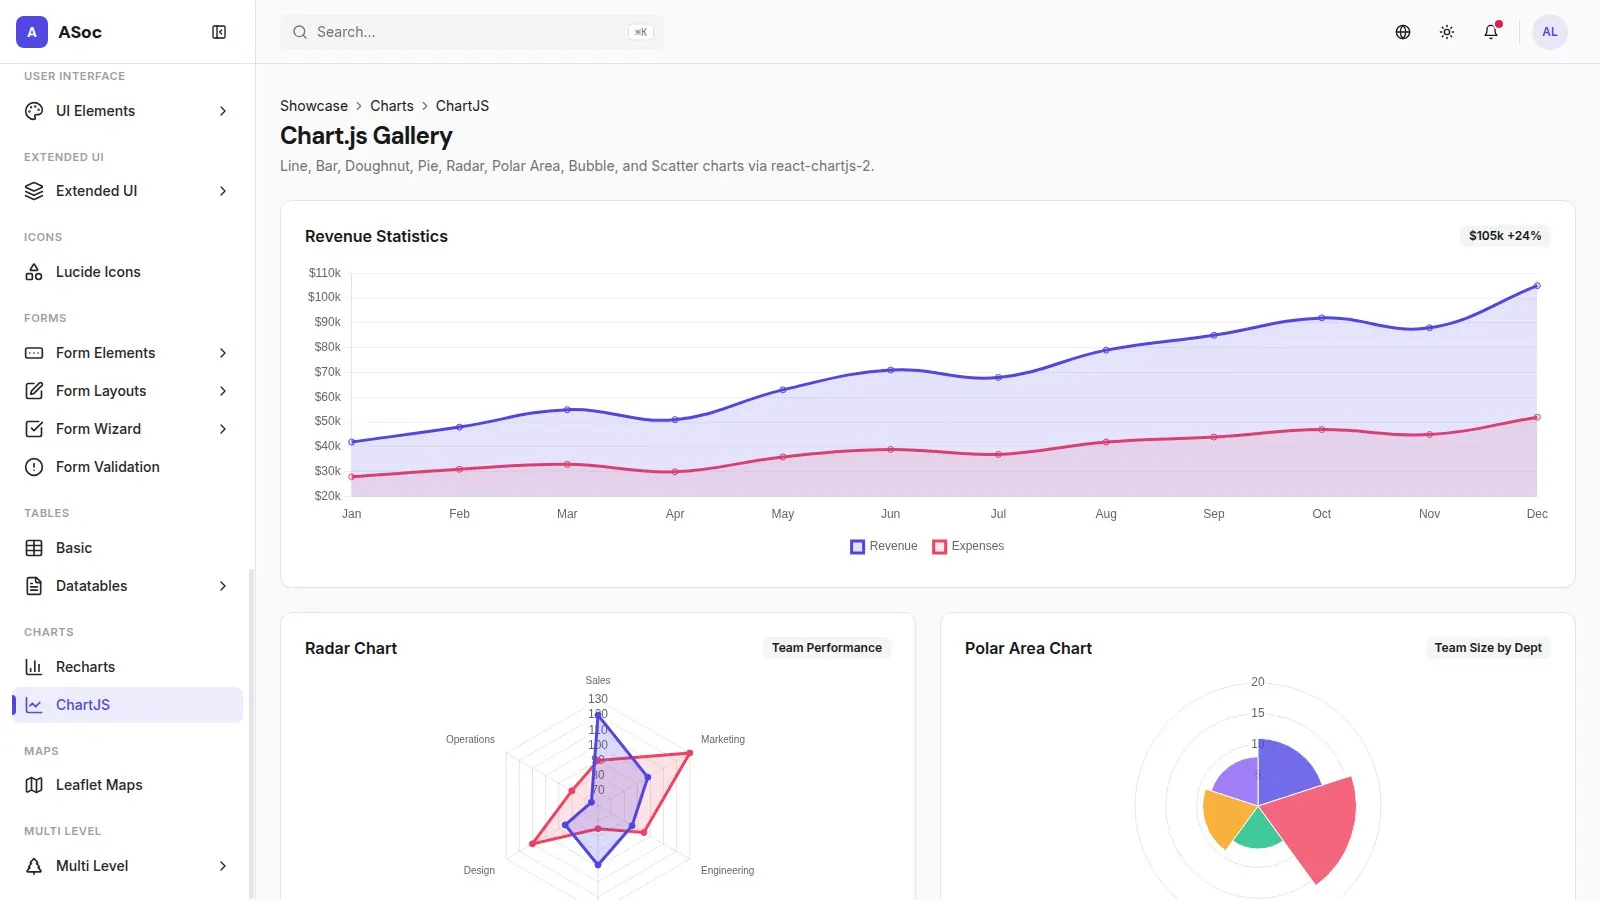Click the Polar Area Chart heading
Screen dimensions: 1600x900
[1028, 648]
